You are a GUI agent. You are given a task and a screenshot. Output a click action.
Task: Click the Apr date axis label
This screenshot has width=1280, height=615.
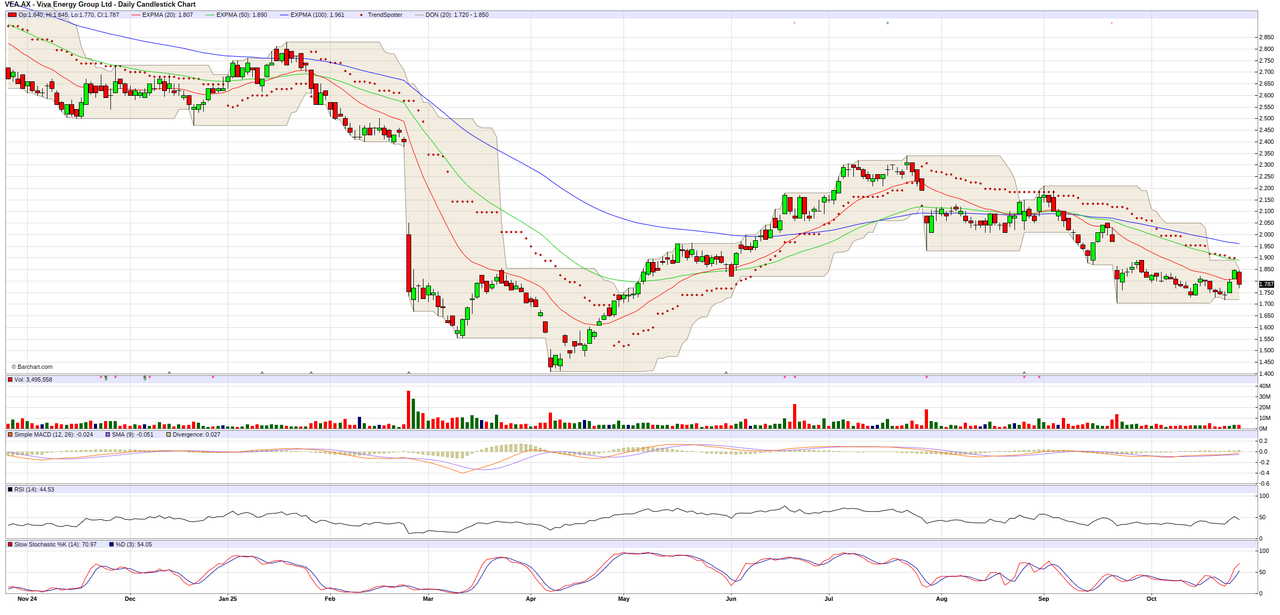pos(529,600)
